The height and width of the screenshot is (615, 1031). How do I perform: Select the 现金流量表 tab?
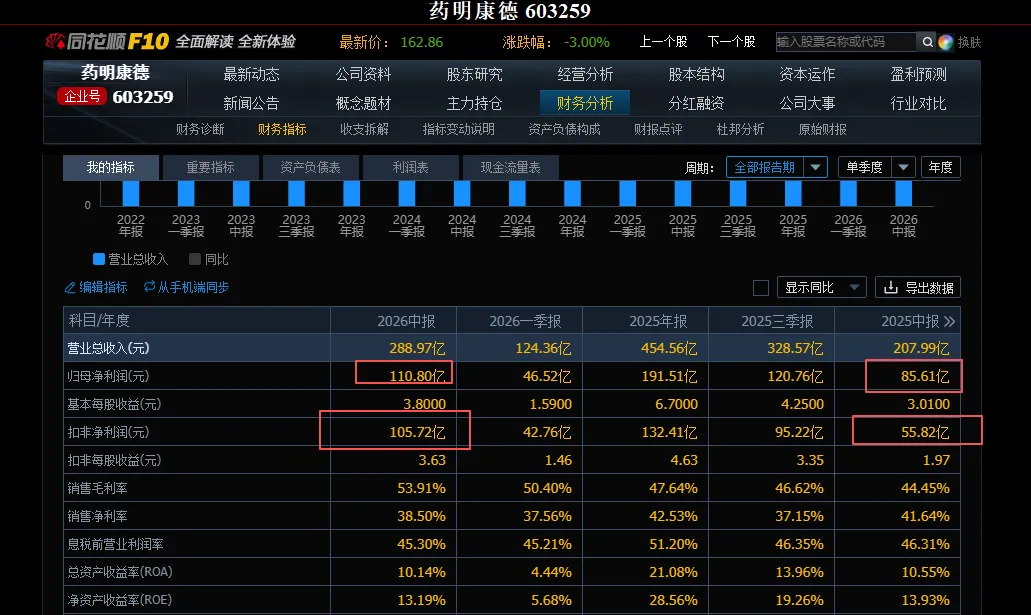coord(510,168)
